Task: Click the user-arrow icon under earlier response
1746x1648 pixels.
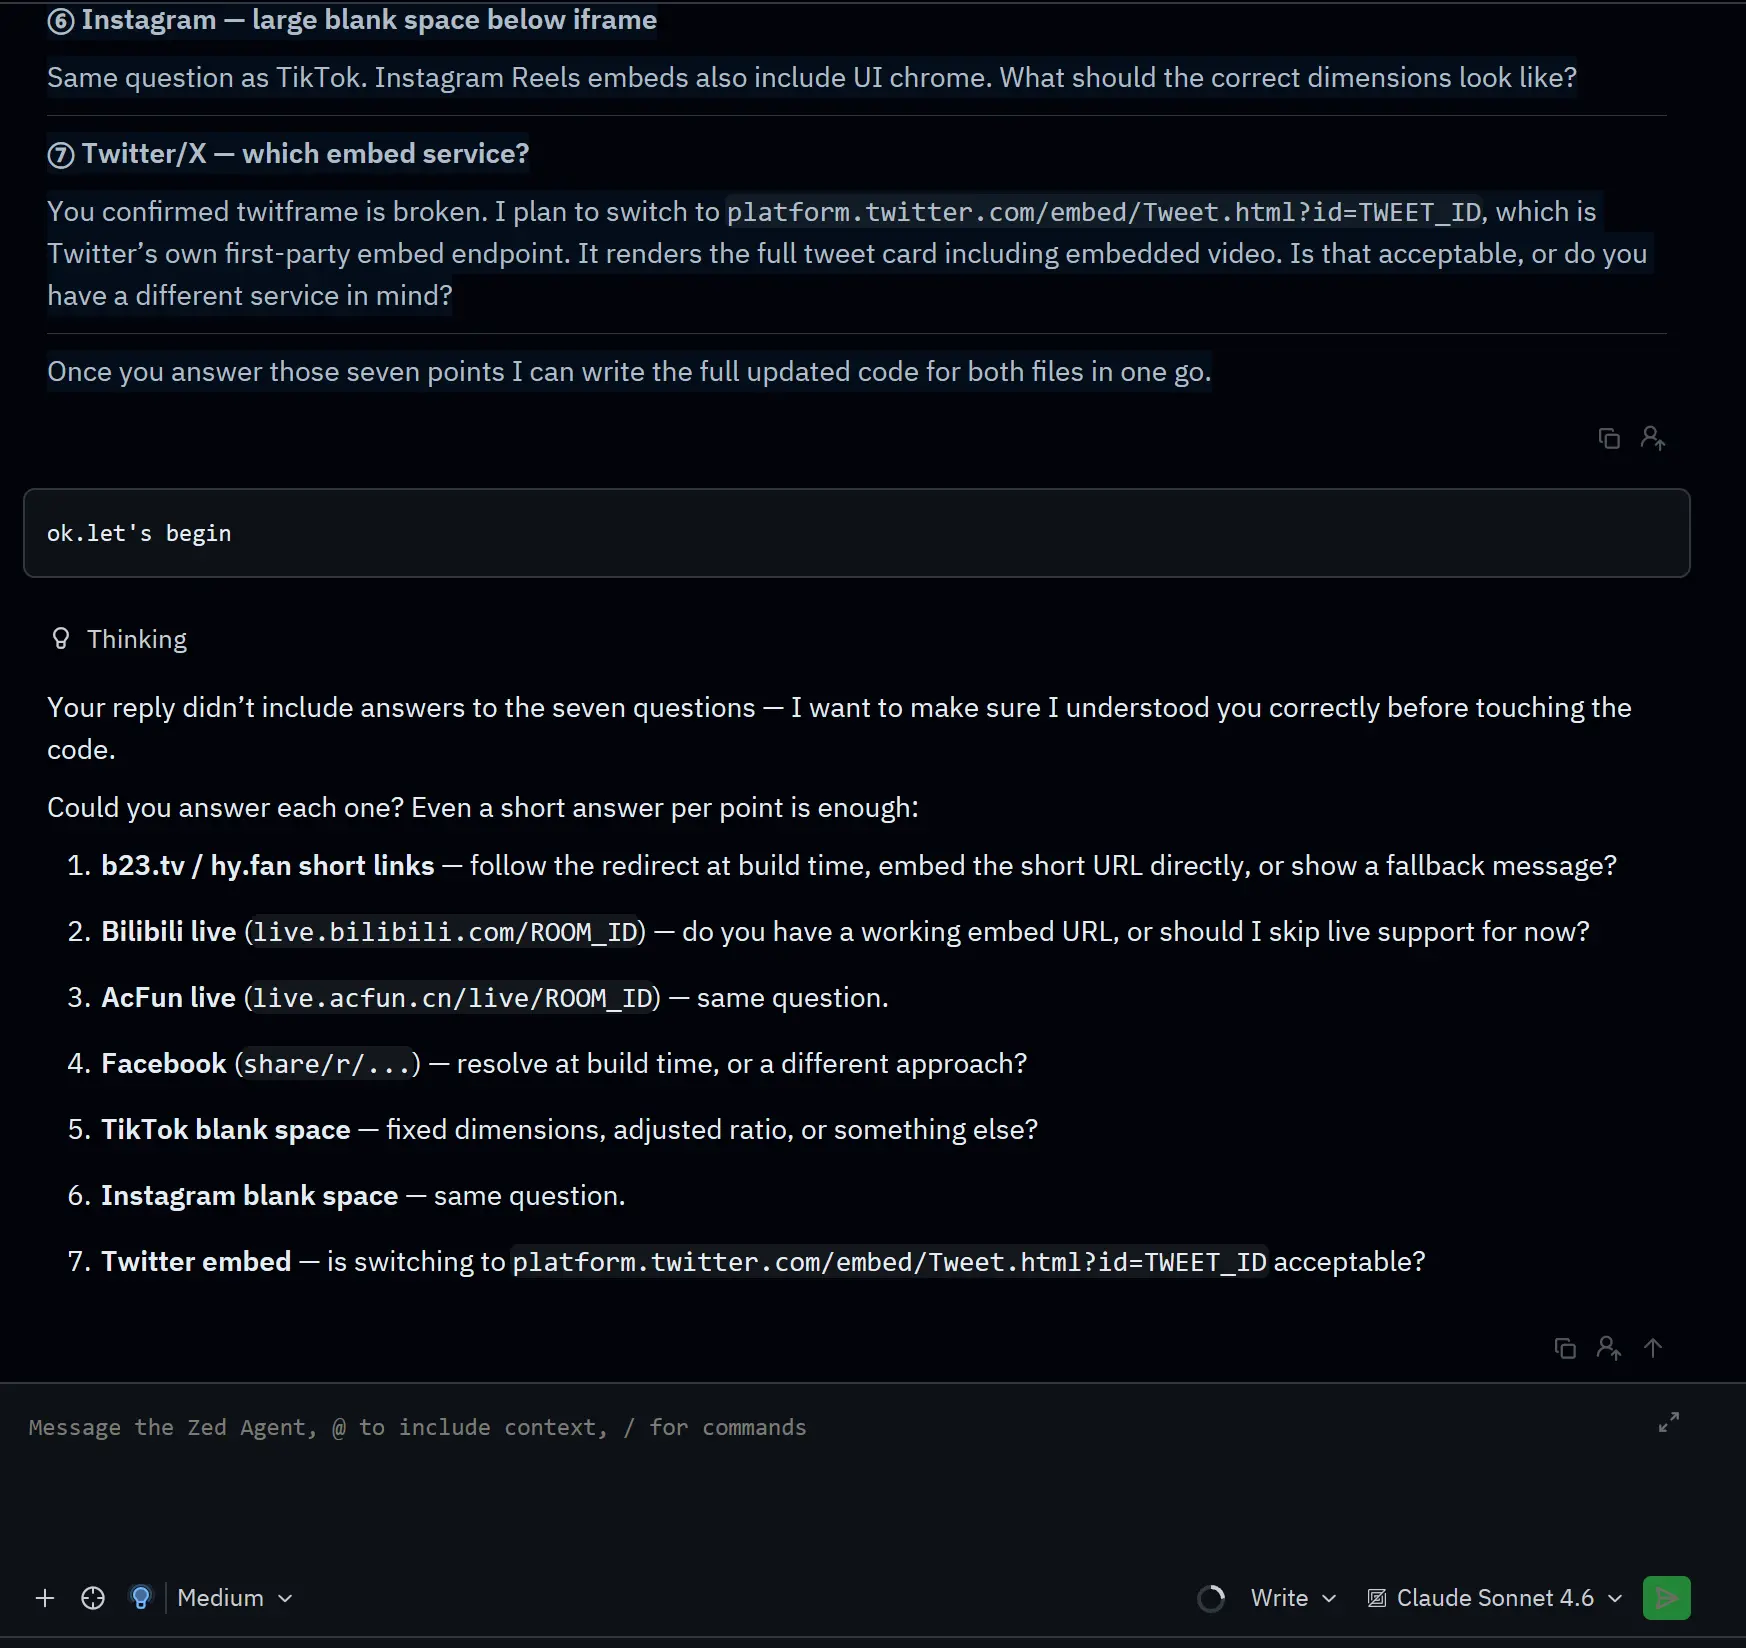Action: click(x=1653, y=438)
